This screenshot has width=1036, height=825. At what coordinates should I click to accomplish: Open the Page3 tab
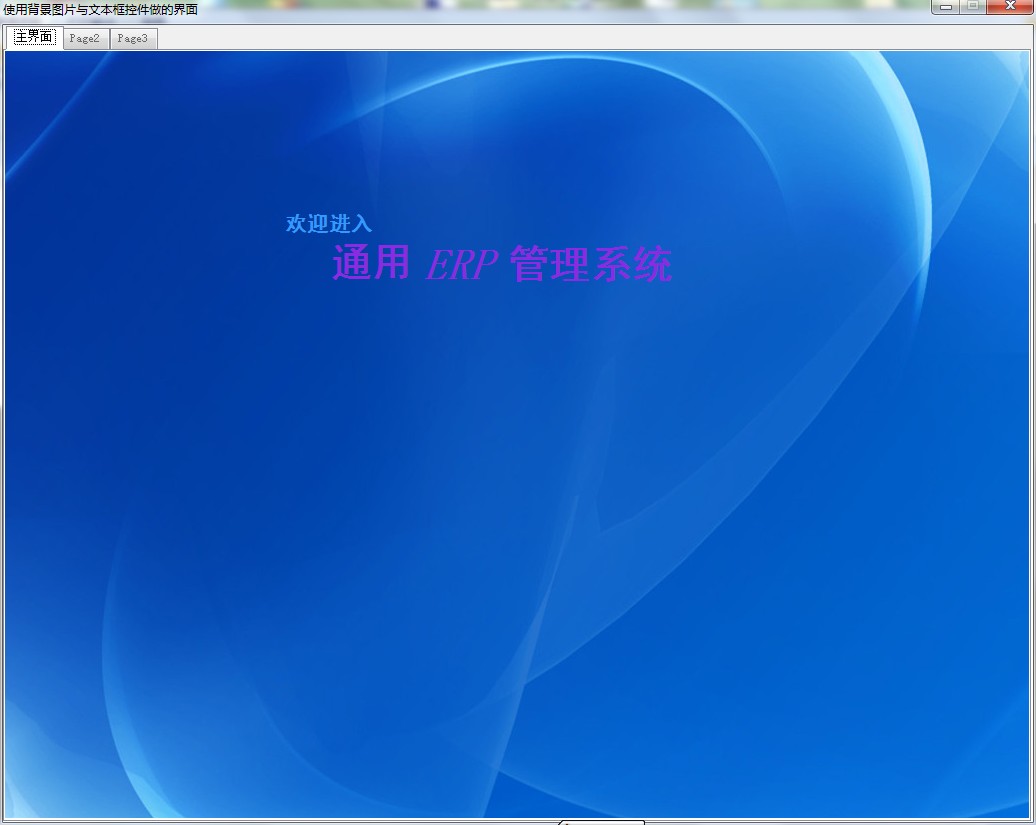[x=133, y=39]
